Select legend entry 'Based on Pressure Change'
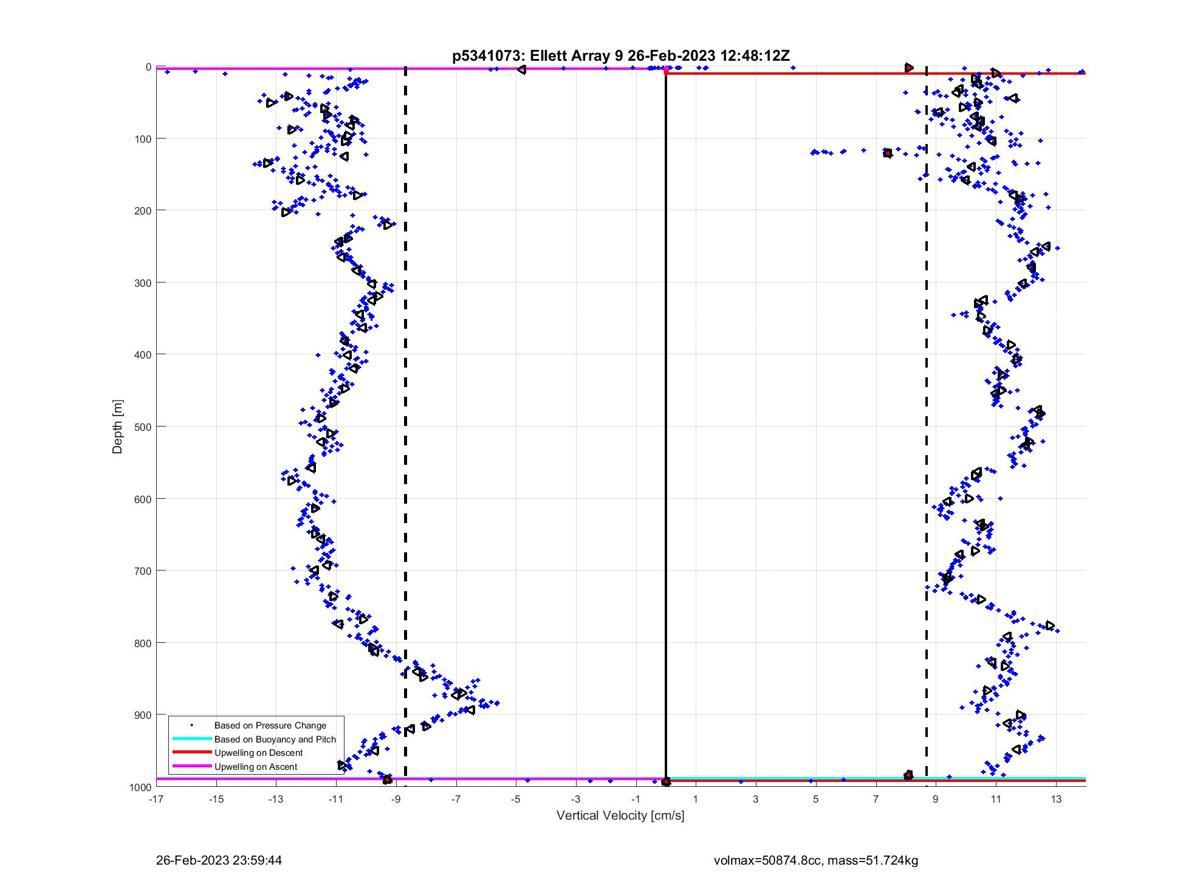The height and width of the screenshot is (885, 1200). coord(270,725)
